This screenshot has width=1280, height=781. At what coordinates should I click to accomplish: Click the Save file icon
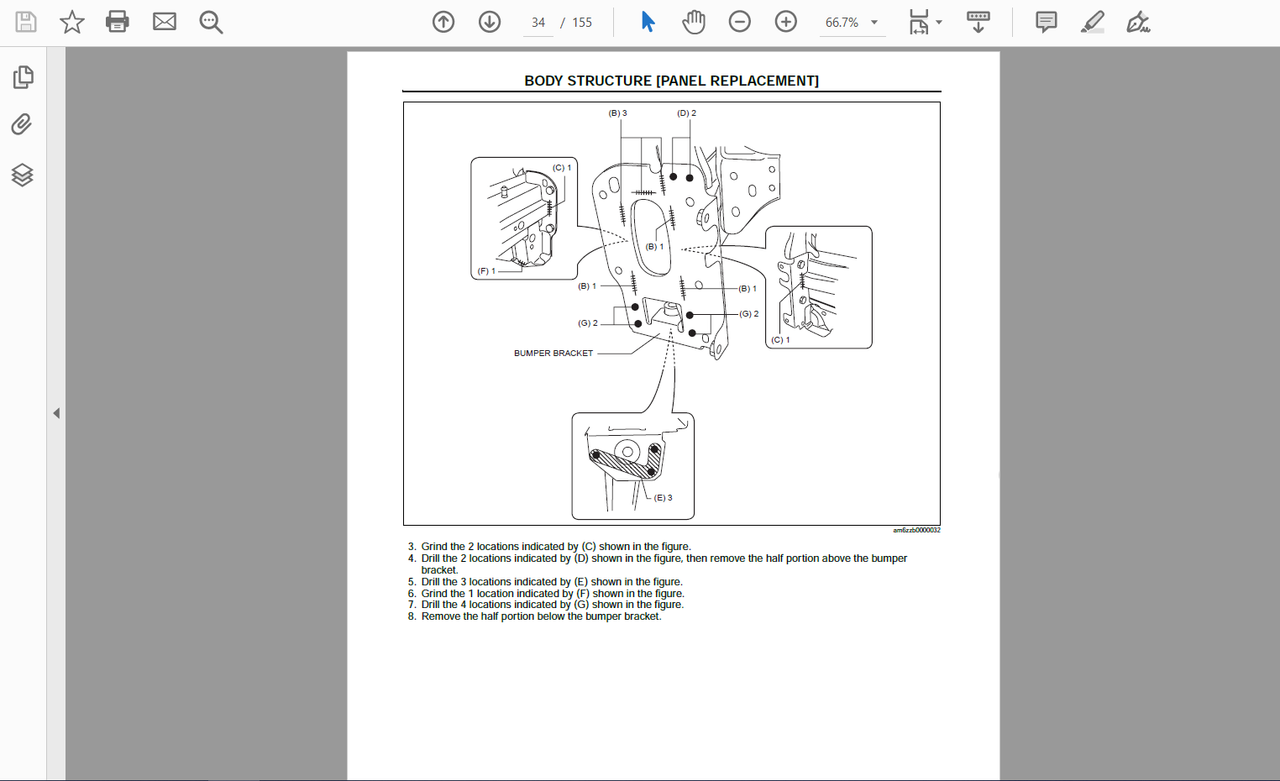pos(25,22)
